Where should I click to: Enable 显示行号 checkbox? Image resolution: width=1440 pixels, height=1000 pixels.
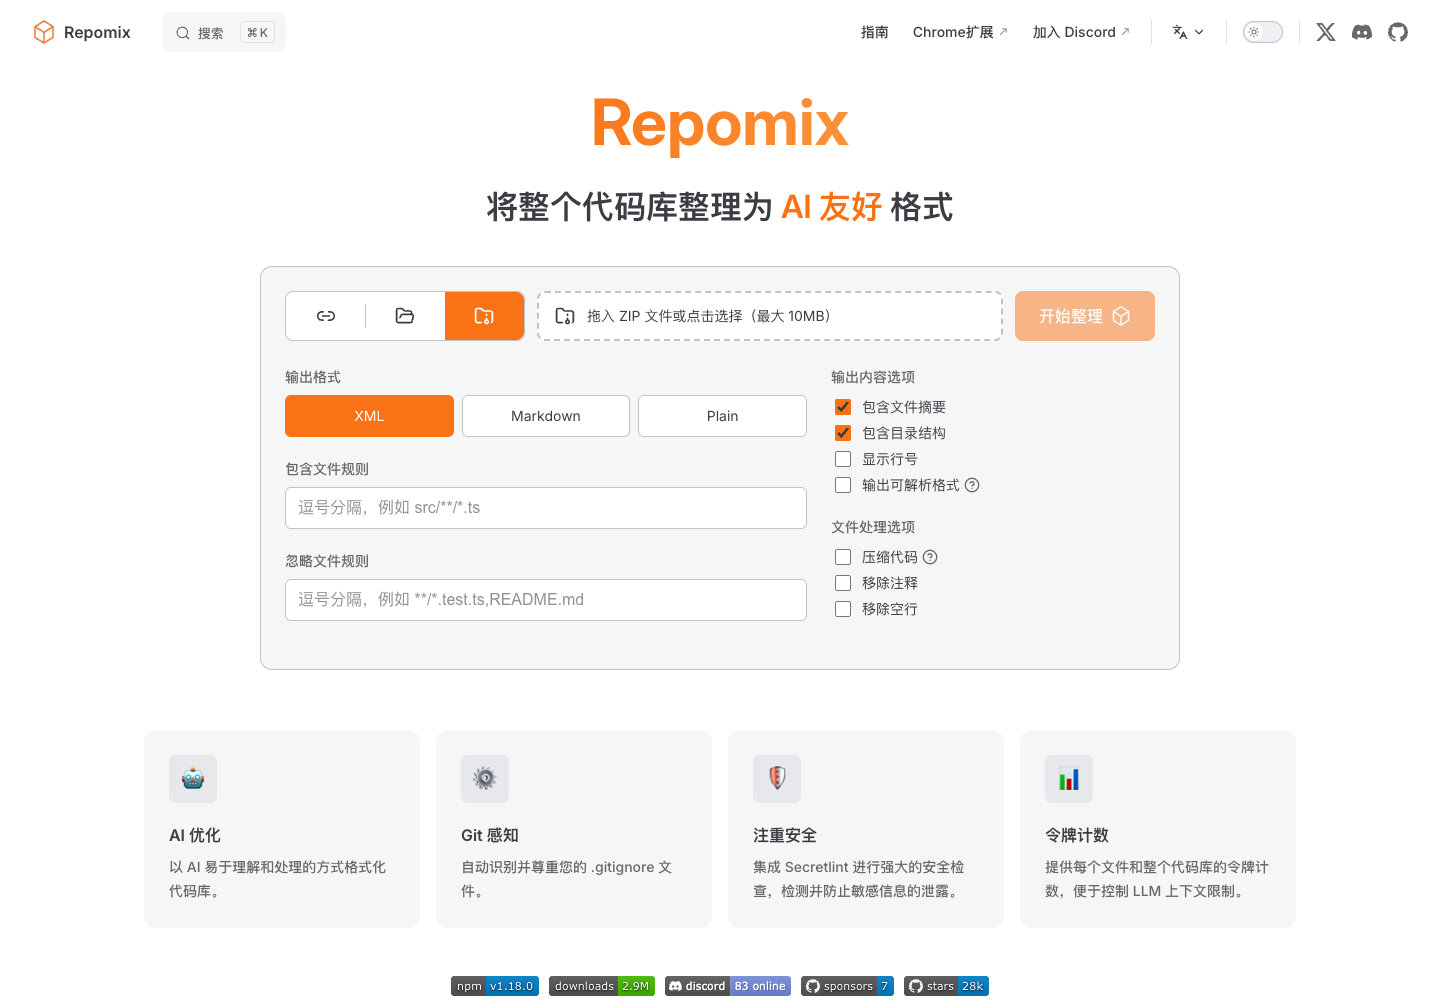[x=843, y=459]
